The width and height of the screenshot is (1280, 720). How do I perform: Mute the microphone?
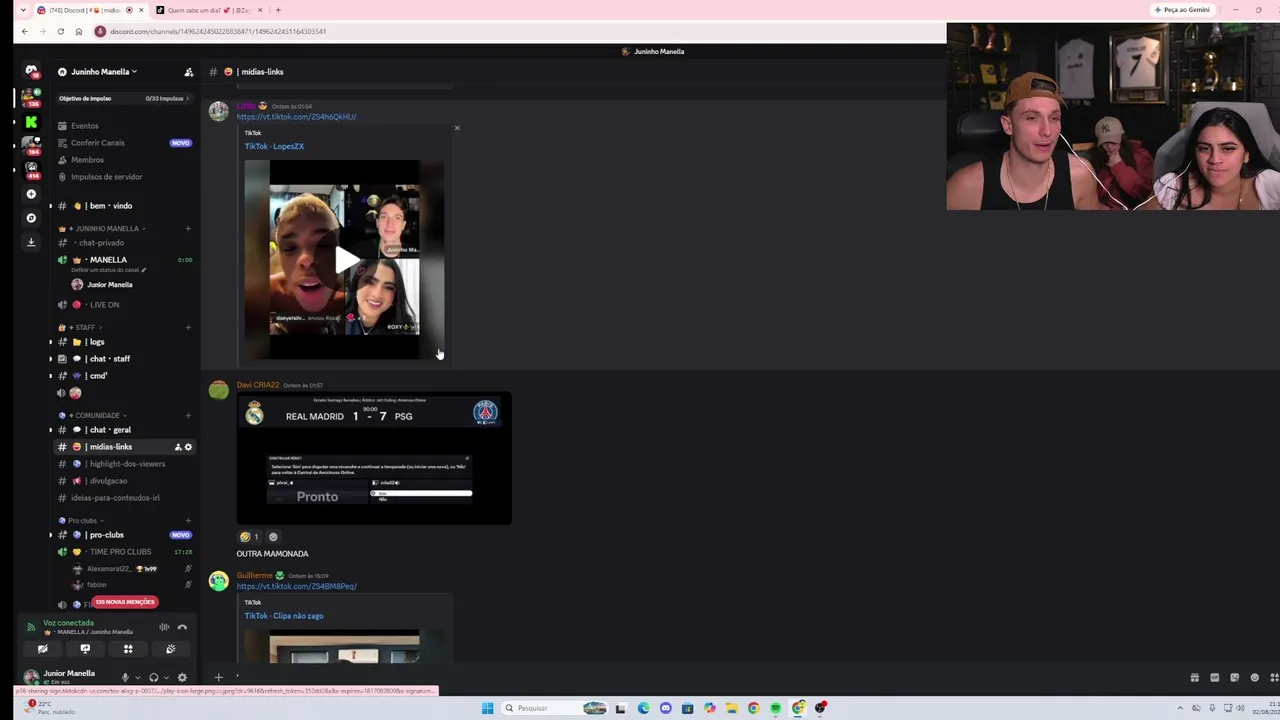pos(125,677)
